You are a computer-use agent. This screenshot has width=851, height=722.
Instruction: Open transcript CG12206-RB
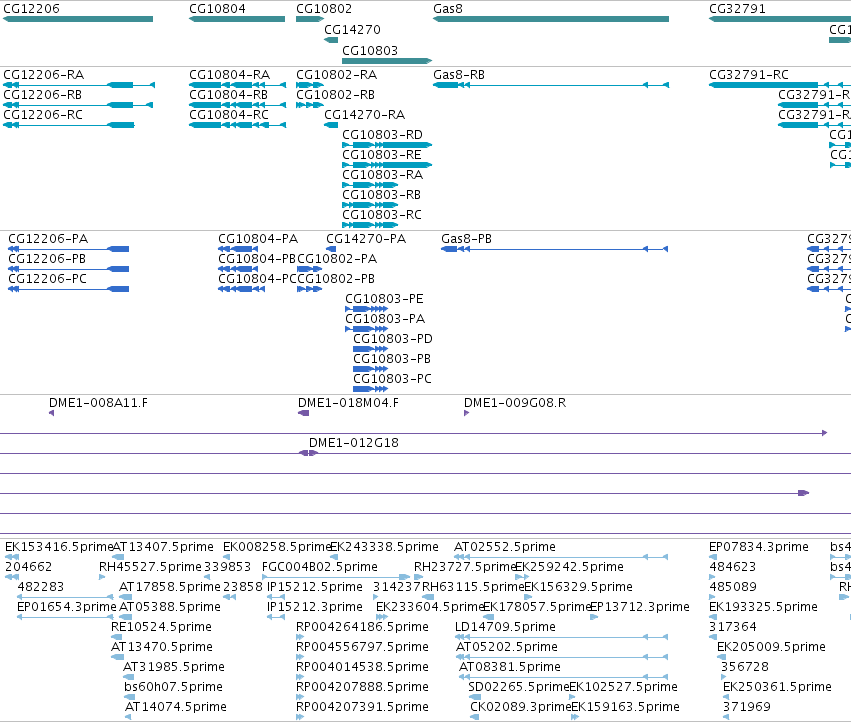pyautogui.click(x=78, y=105)
